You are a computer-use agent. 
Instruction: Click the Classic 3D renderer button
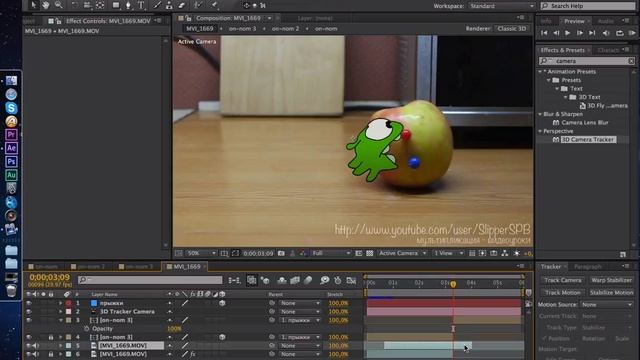[511, 29]
